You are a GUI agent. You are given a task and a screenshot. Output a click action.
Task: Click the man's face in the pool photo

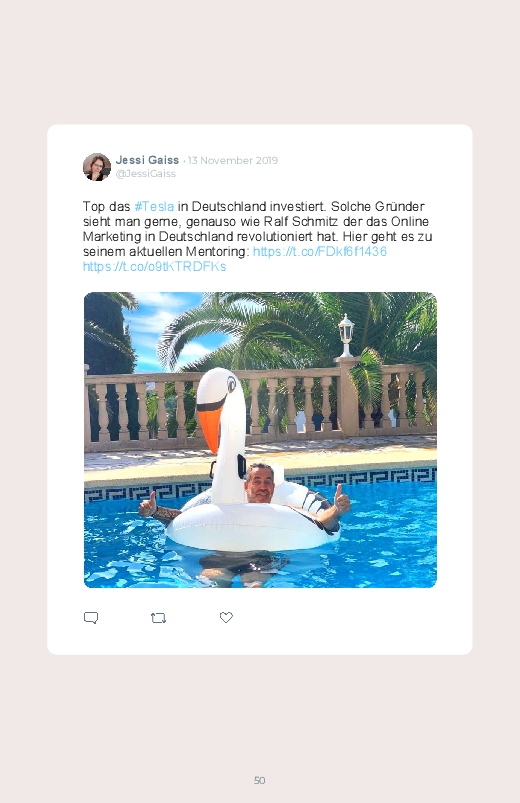click(260, 484)
